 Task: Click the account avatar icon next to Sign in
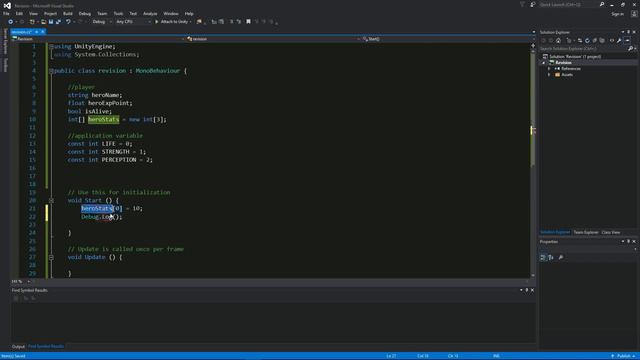pos(634,14)
